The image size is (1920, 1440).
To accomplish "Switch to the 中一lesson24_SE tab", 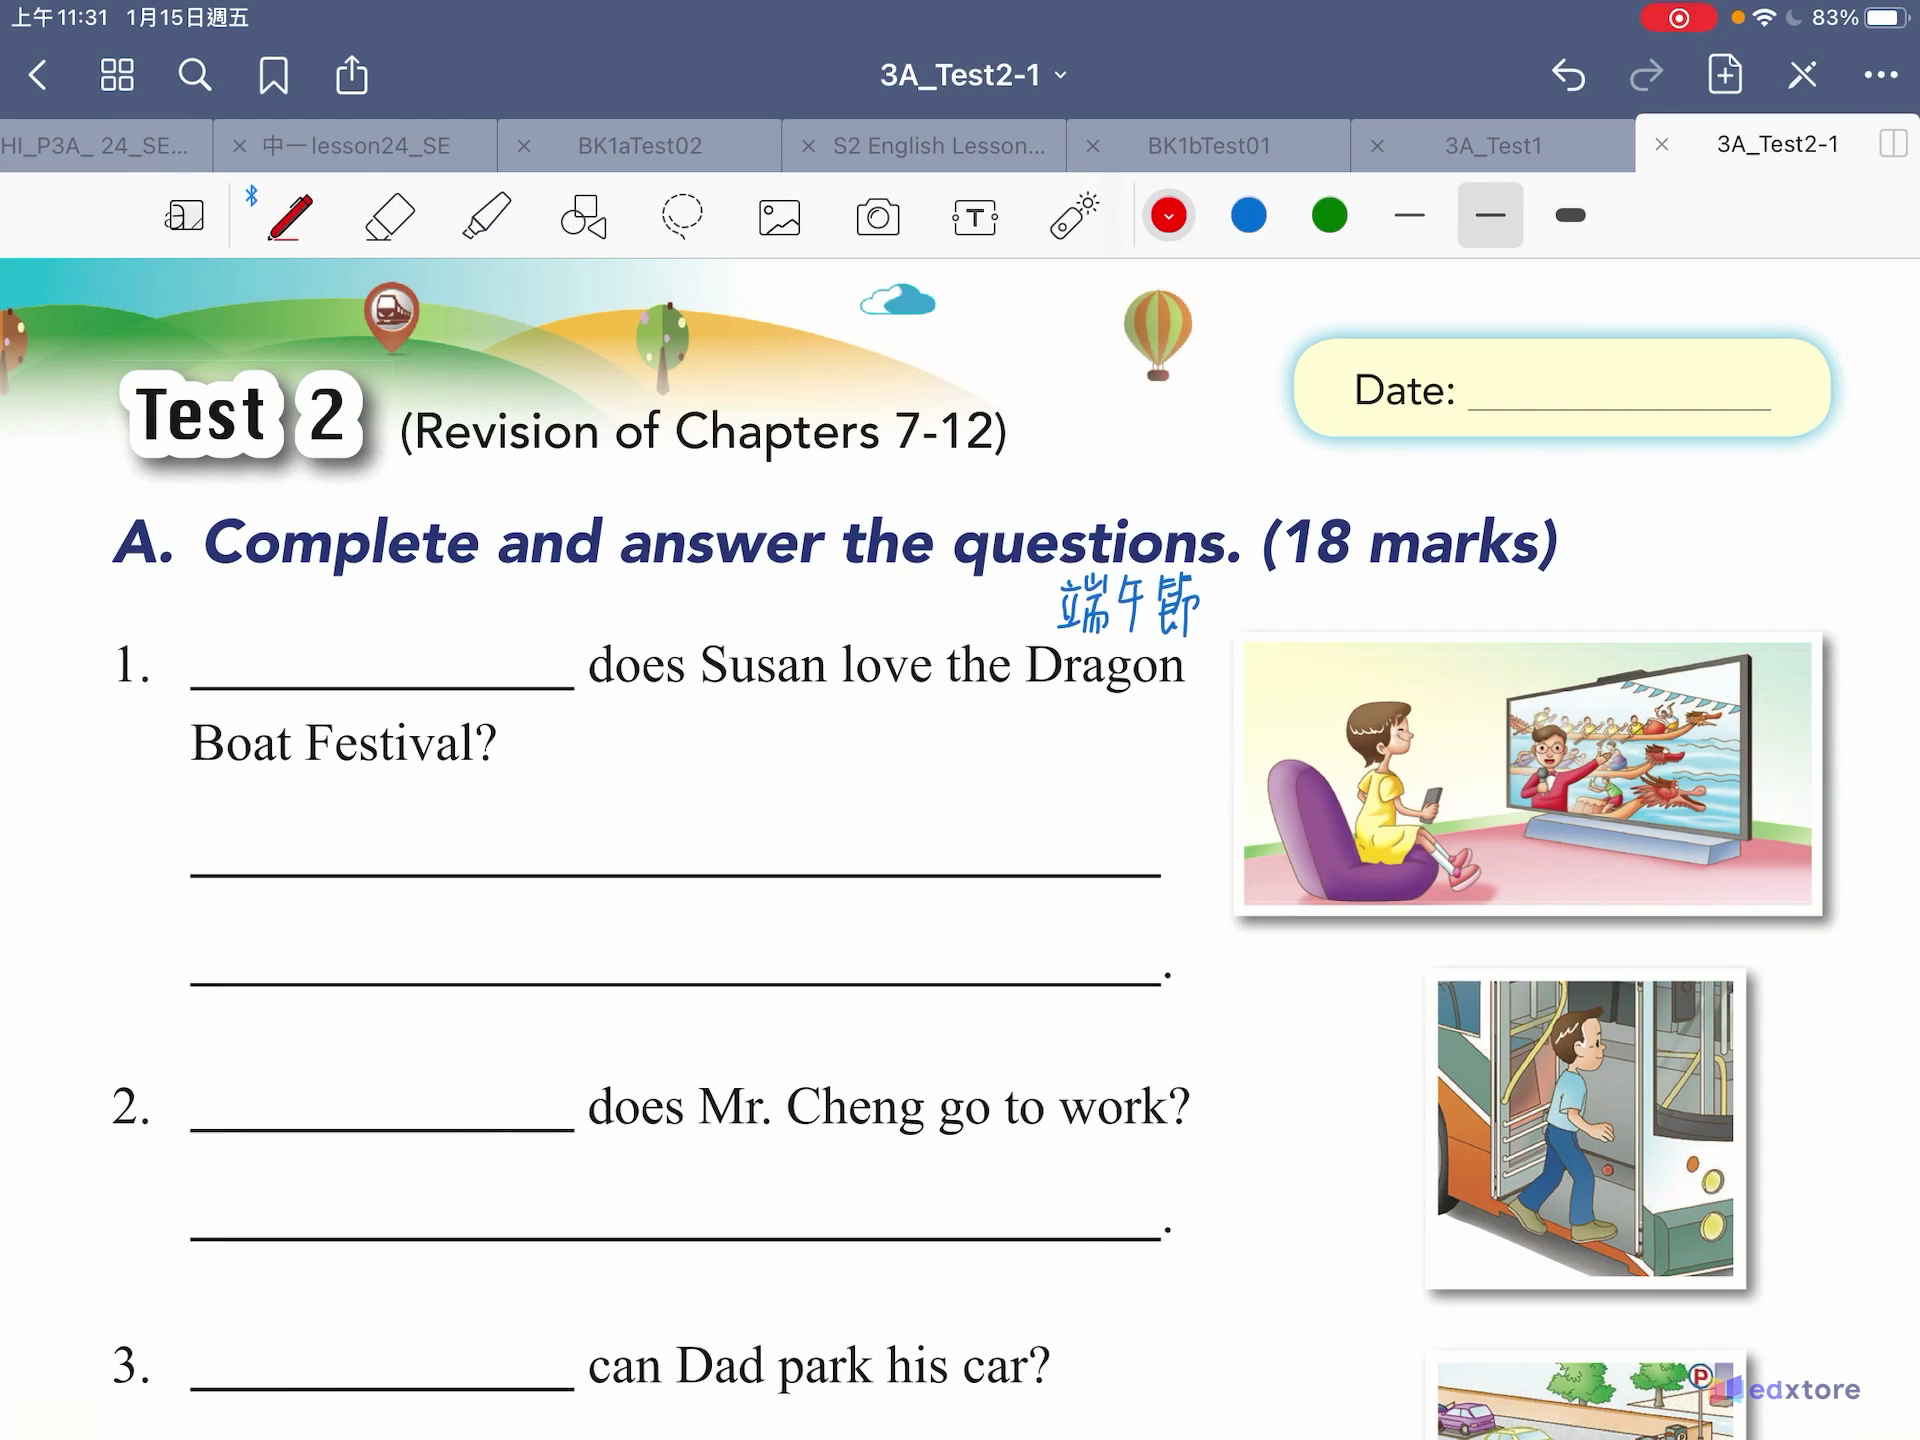I will 356,146.
